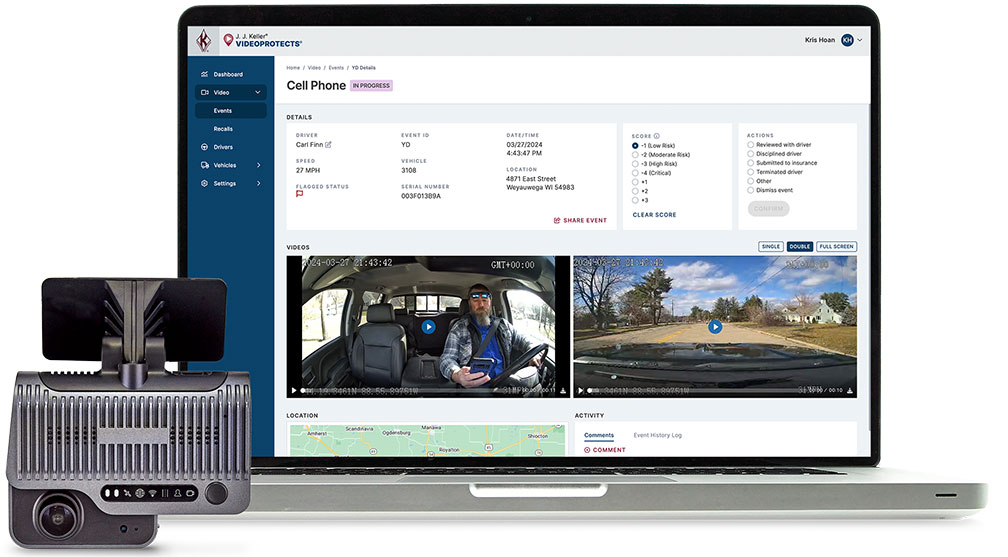Open Recalls in the sidebar
Image resolution: width=1008 pixels, height=557 pixels.
pos(223,129)
